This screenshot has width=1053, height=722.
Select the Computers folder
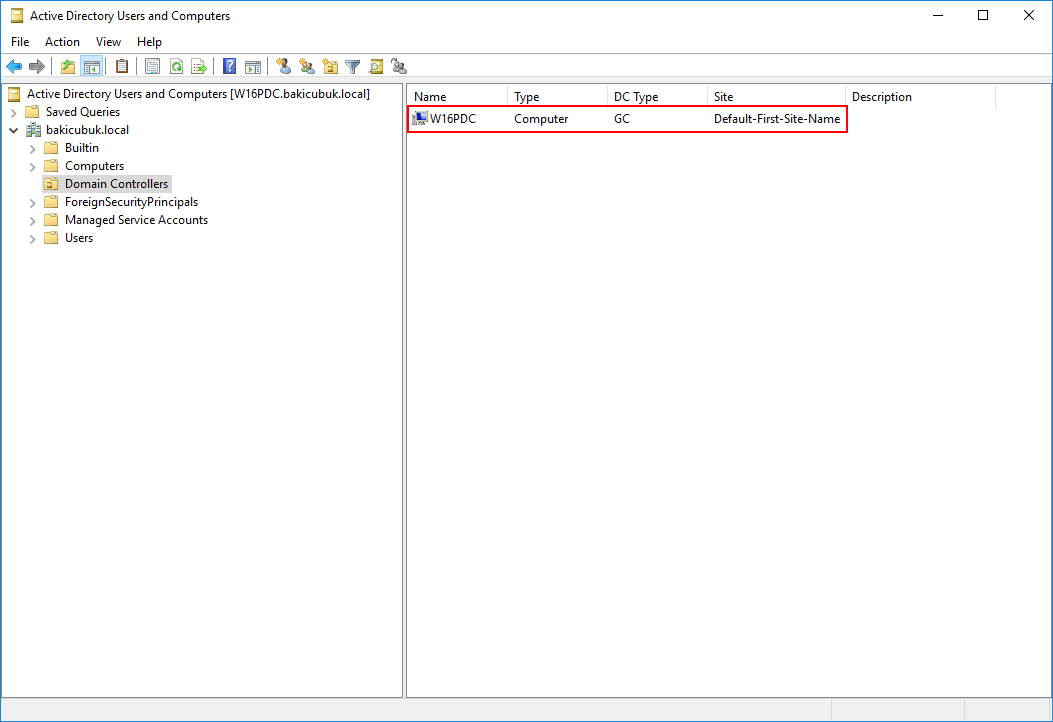coord(95,166)
